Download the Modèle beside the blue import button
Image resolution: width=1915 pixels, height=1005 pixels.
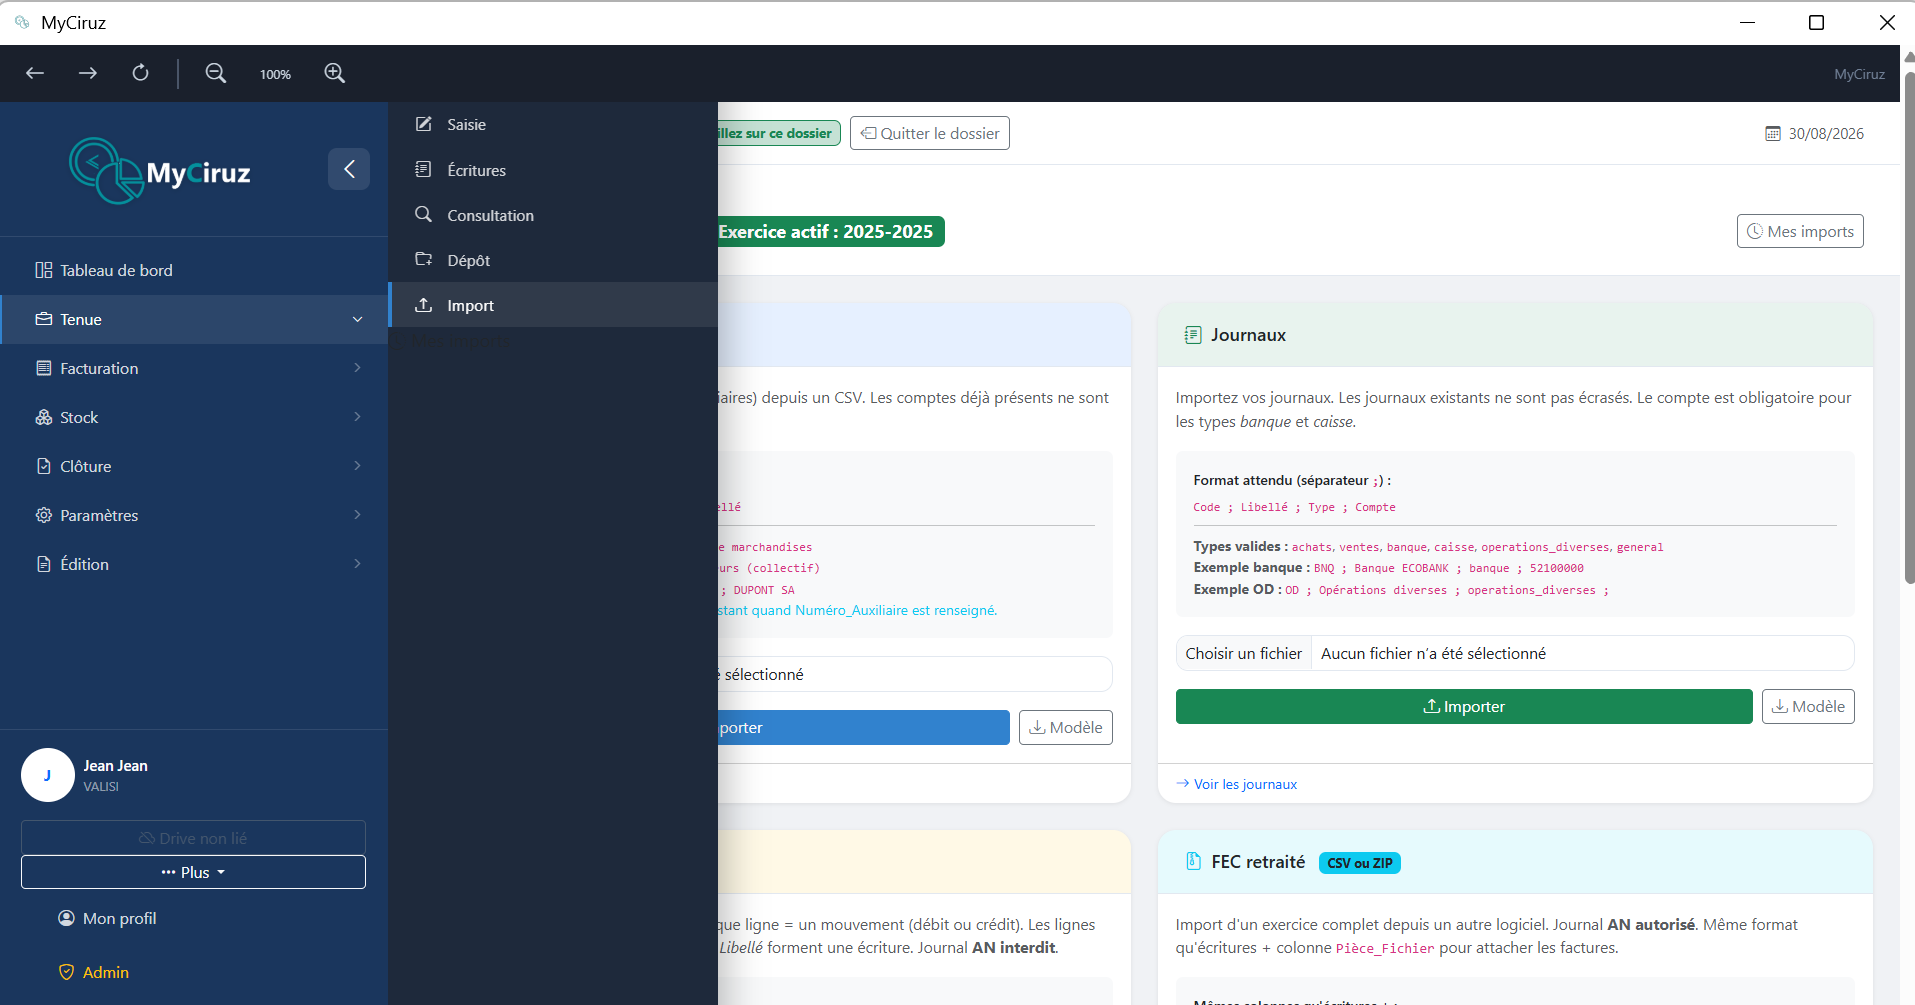[1066, 727]
